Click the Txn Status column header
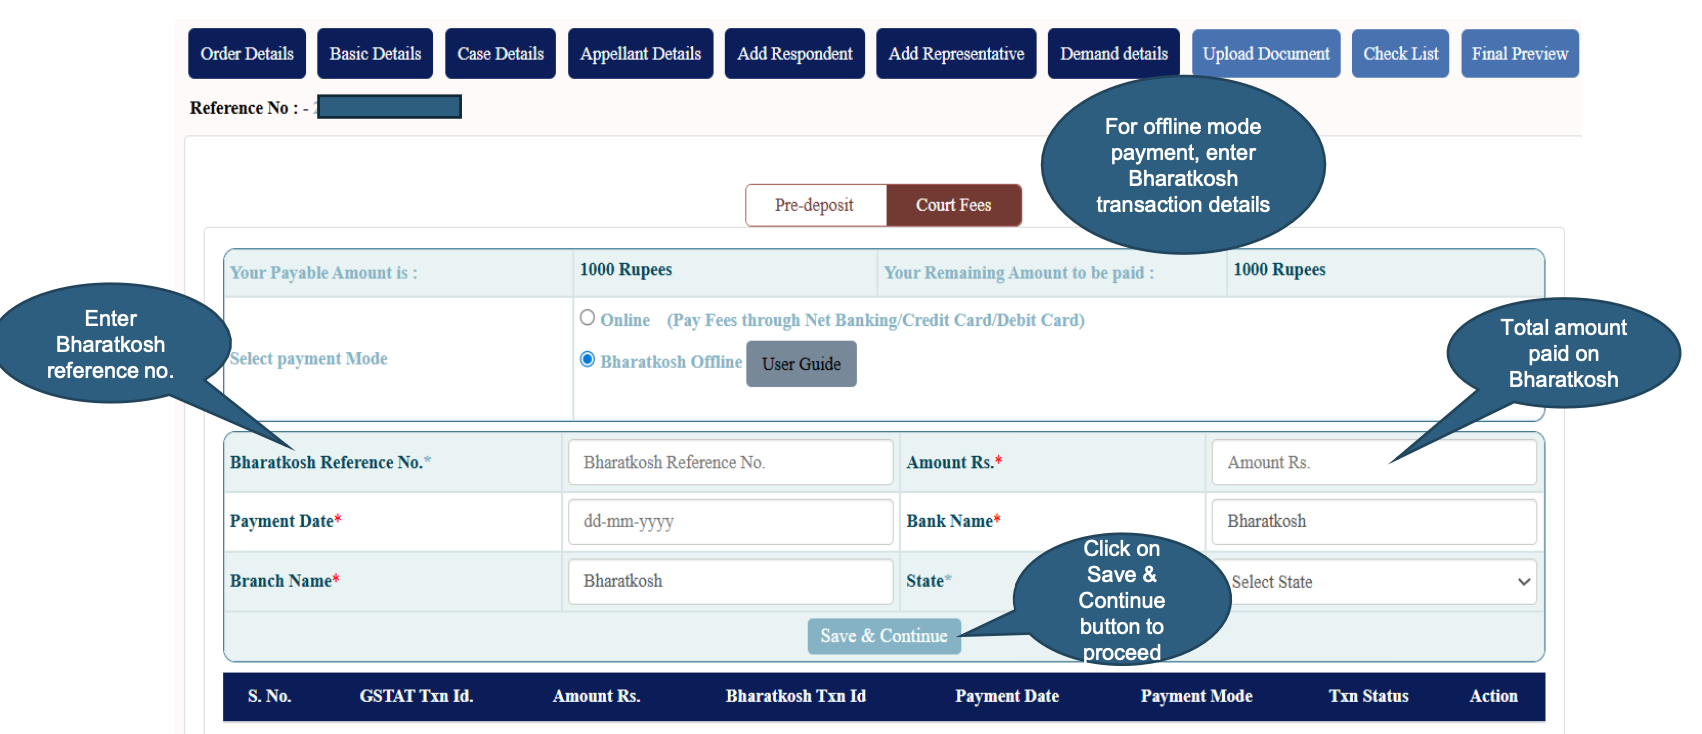 point(1368,696)
